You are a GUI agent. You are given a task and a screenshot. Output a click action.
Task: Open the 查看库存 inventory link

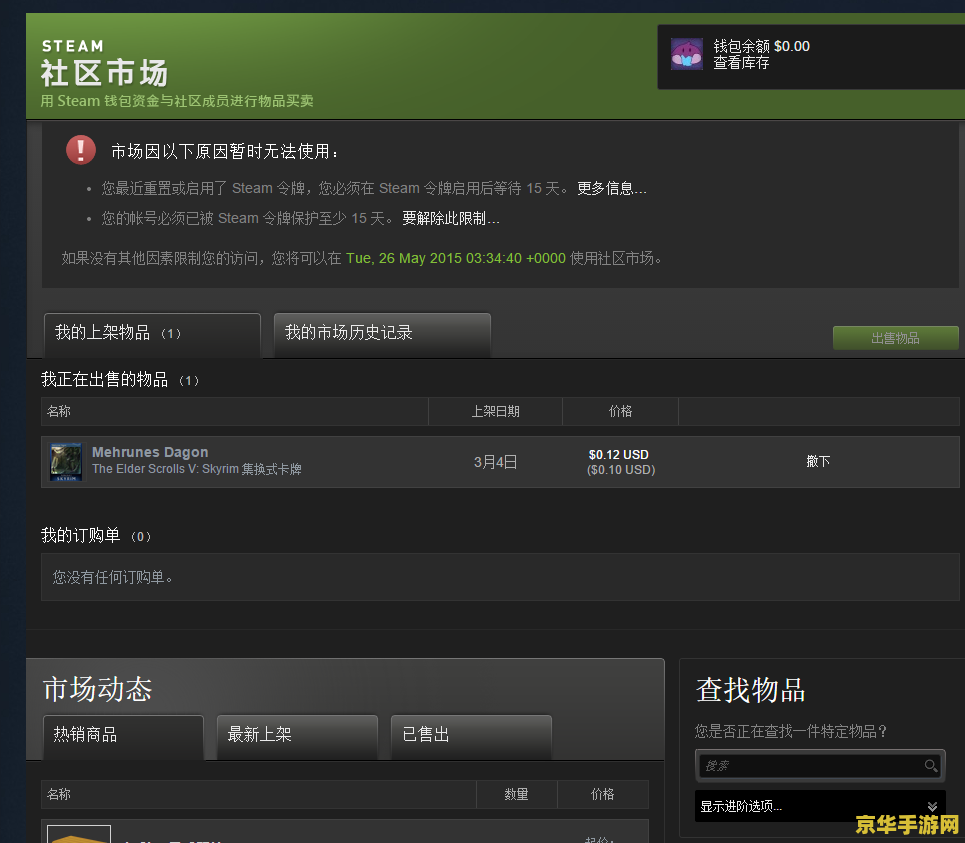(x=741, y=63)
